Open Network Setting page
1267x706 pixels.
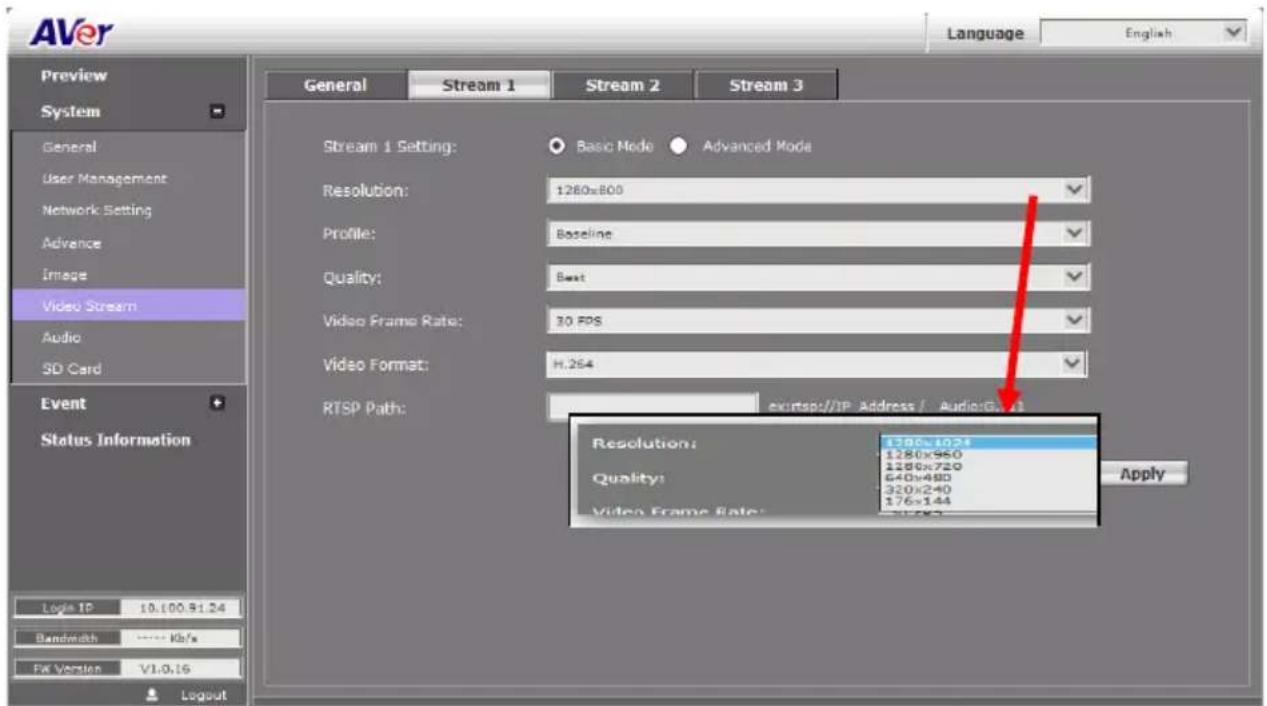click(x=97, y=211)
